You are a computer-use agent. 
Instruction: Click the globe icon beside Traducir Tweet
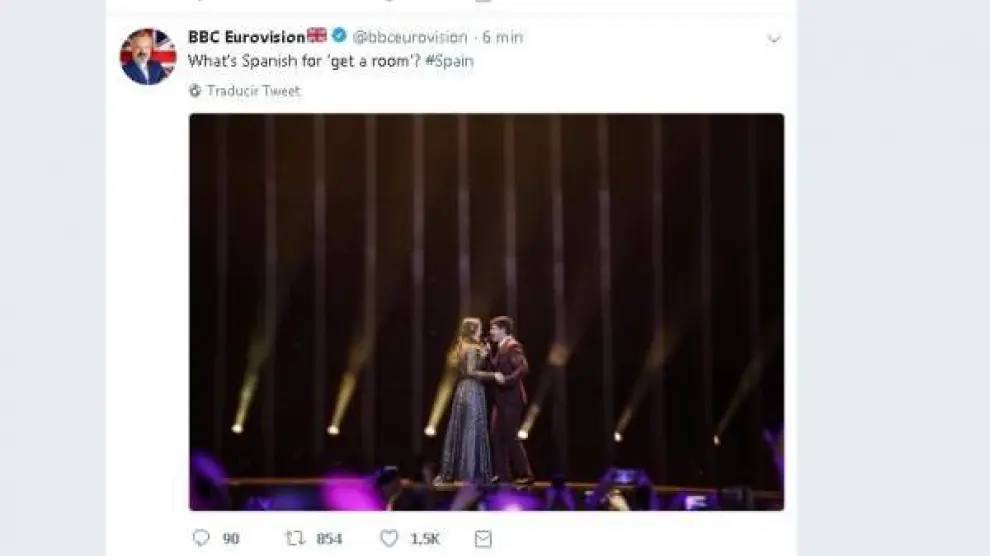pyautogui.click(x=195, y=91)
